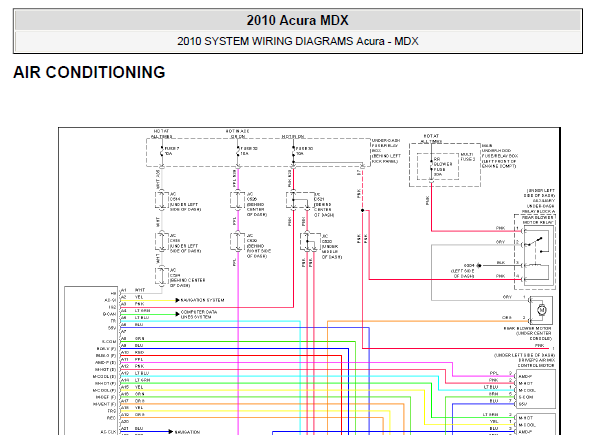Click the 'S-COM' signal label beside pin A8
The height and width of the screenshot is (435, 599).
click(109, 341)
